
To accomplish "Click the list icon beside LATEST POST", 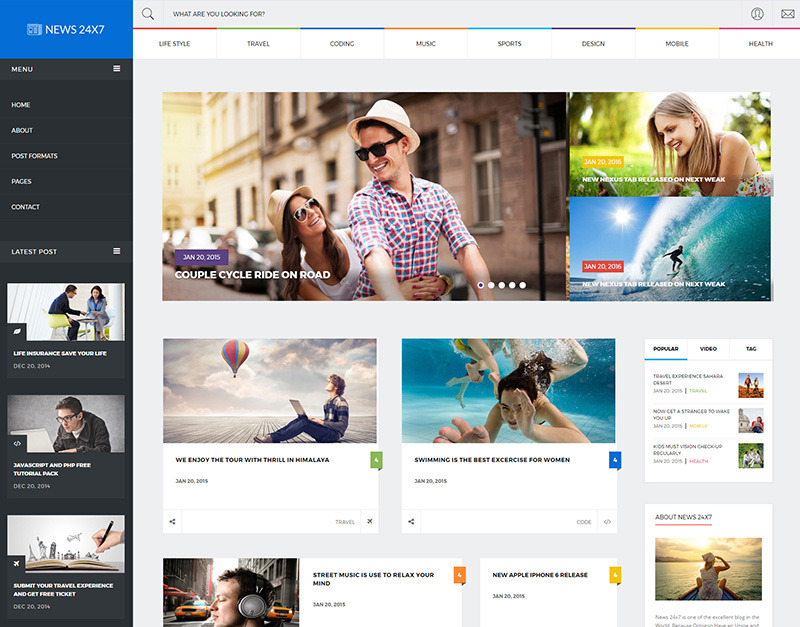I will (117, 251).
